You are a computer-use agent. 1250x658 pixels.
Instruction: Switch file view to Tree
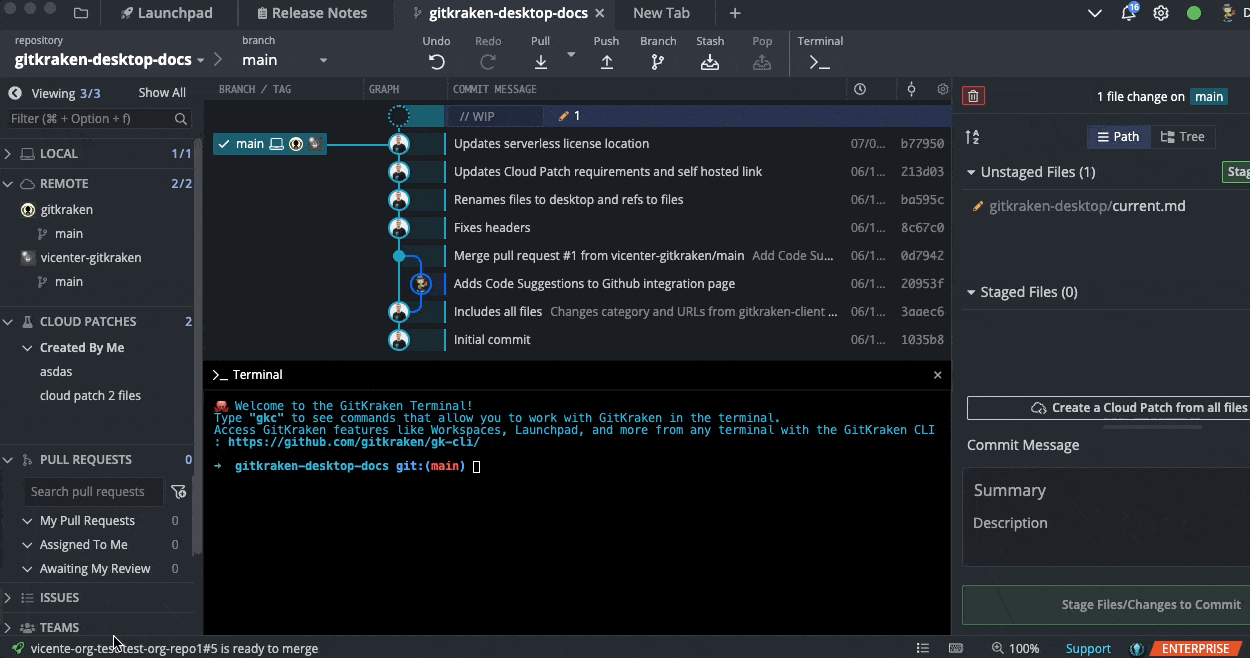[x=1182, y=137]
